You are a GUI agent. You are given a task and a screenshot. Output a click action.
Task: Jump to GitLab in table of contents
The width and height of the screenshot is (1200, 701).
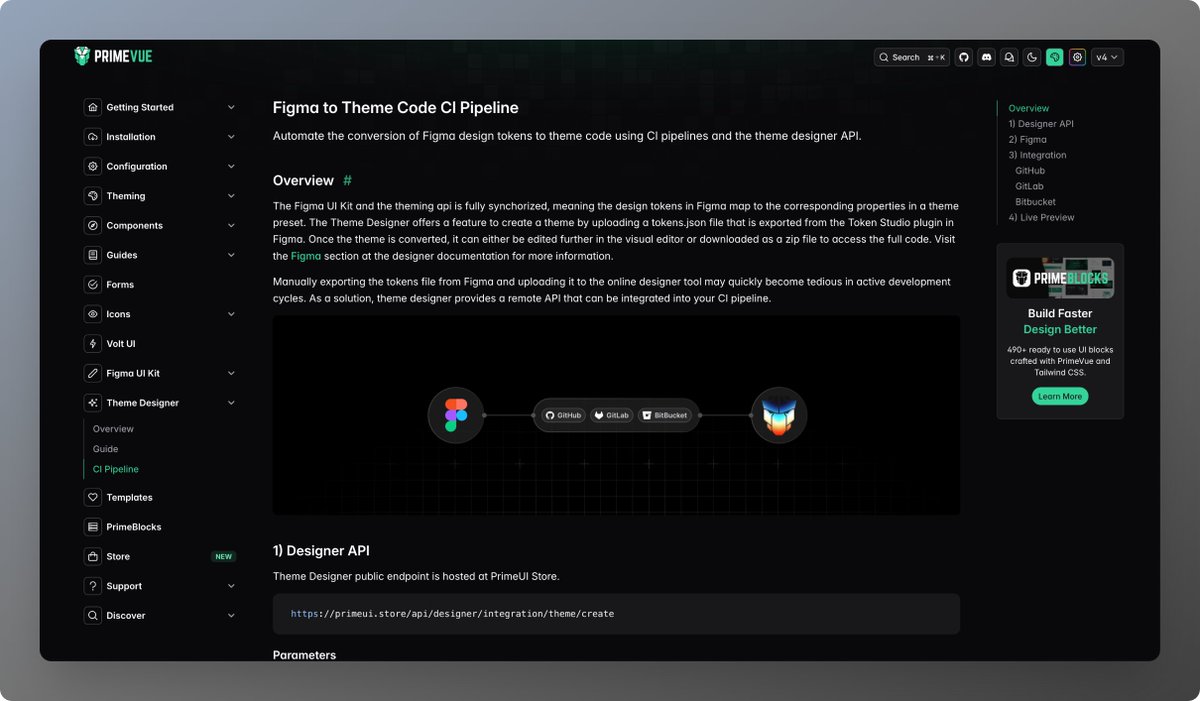point(1029,186)
